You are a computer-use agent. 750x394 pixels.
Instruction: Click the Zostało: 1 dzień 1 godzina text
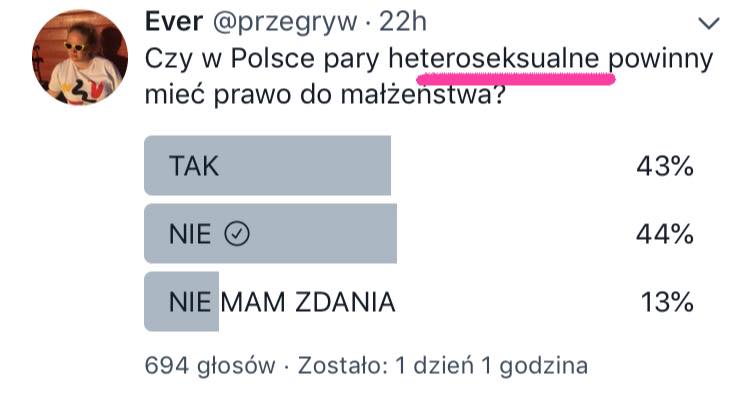pos(443,366)
